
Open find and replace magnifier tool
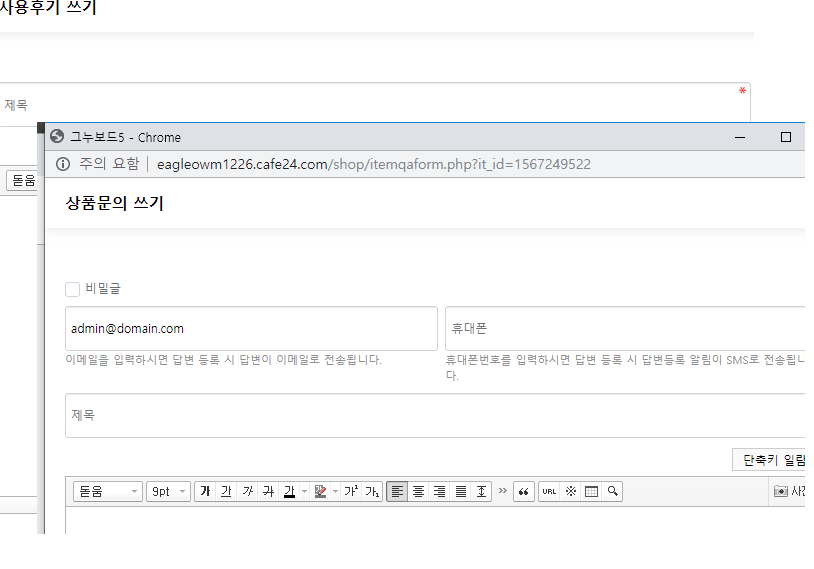pyautogui.click(x=612, y=492)
